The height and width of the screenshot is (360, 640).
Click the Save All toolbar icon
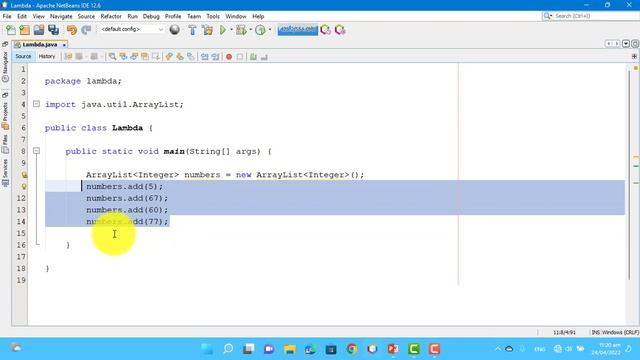pos(53,30)
